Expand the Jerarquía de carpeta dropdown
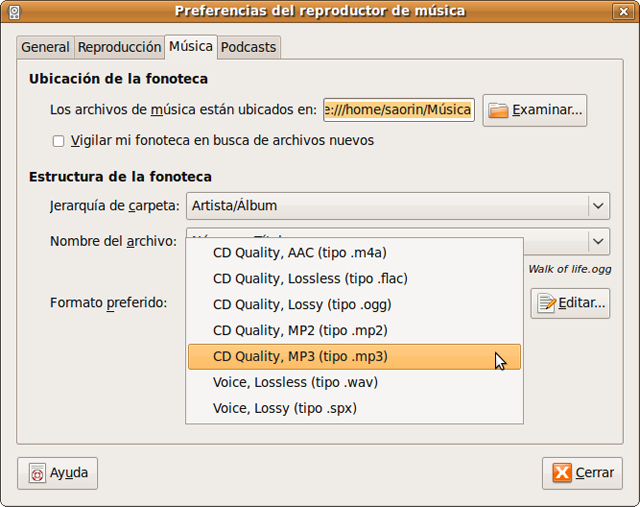The width and height of the screenshot is (640, 507). [397, 207]
